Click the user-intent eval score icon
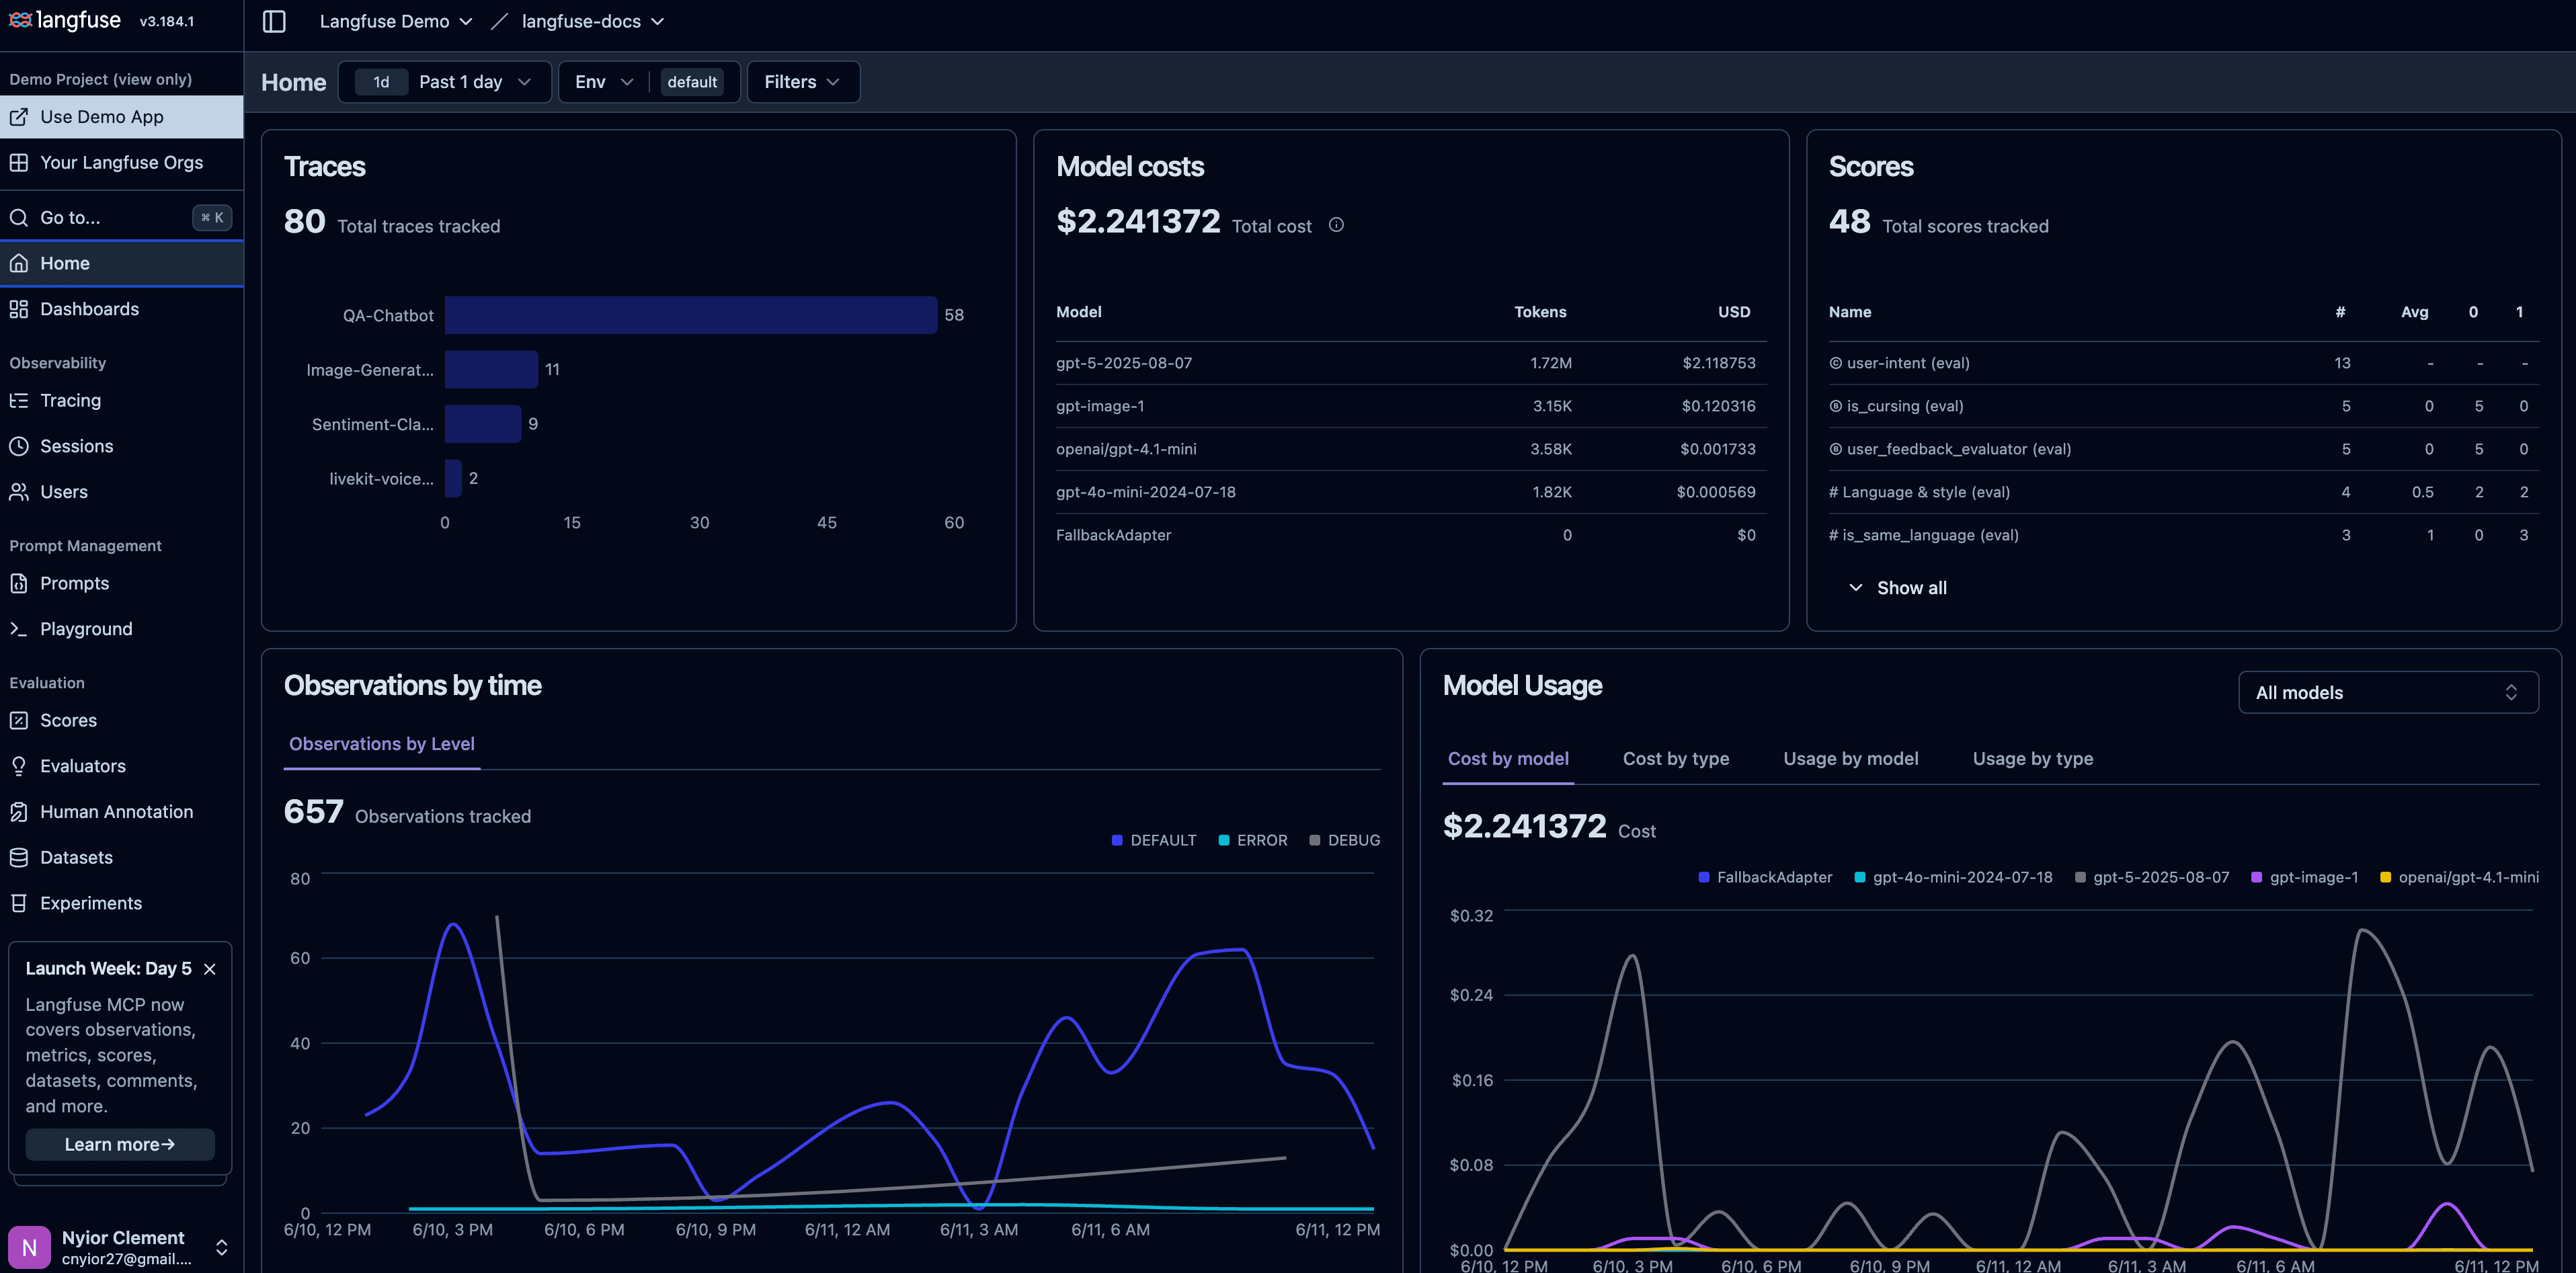 [1836, 363]
